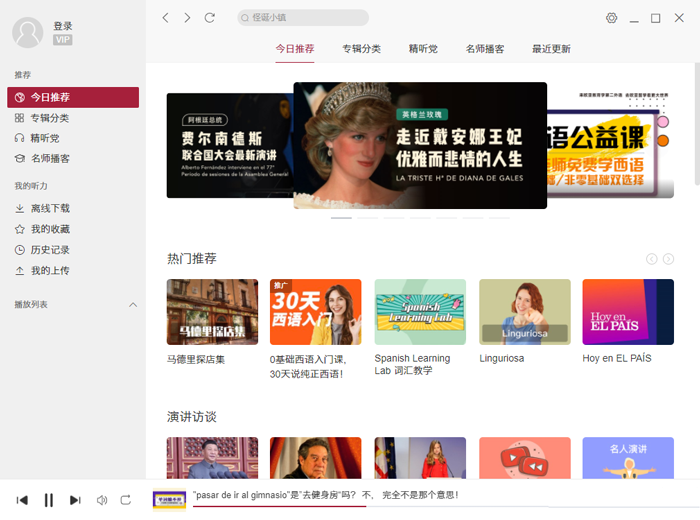Screen dimensions: 700x520
Task: Go back with the left arrow
Action: click(166, 18)
